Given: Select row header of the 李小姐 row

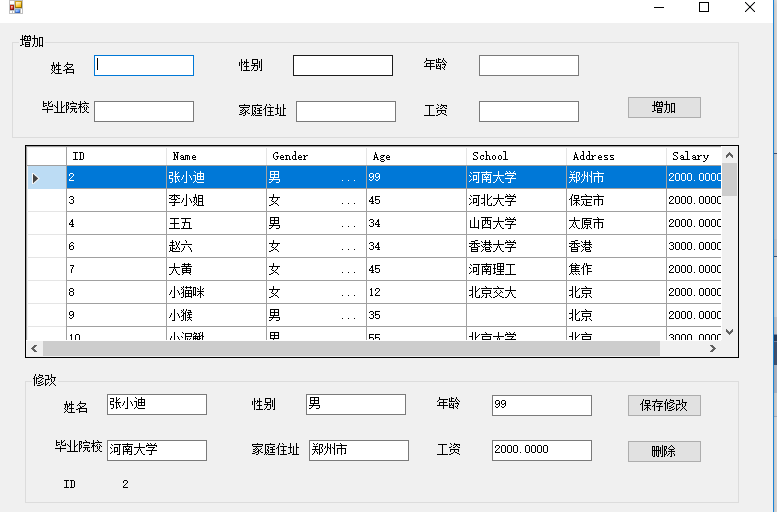Looking at the screenshot, I should 47,200.
